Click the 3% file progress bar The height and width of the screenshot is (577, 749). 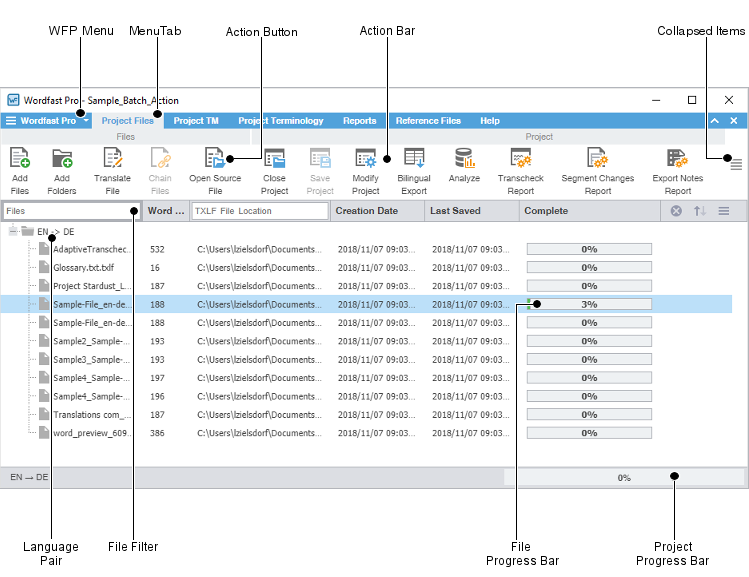pos(589,304)
